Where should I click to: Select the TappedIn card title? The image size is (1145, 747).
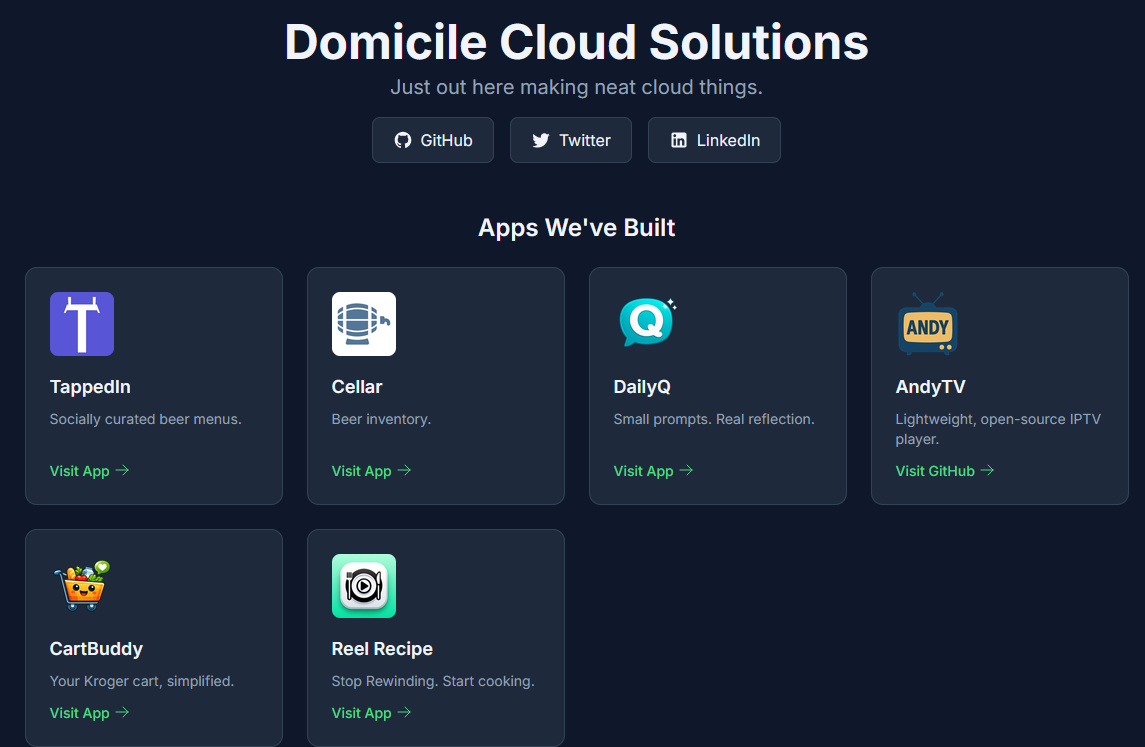tap(90, 387)
